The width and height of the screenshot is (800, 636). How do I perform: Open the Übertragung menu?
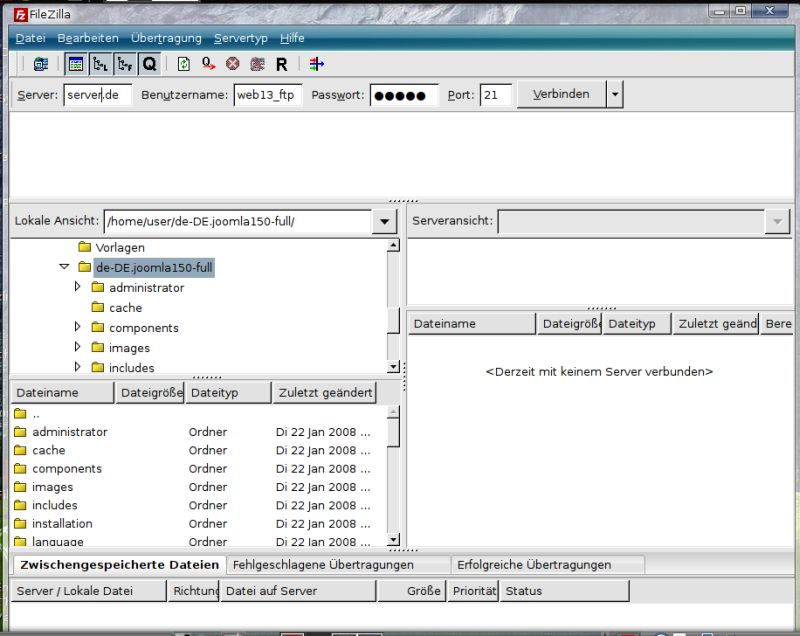[x=166, y=38]
